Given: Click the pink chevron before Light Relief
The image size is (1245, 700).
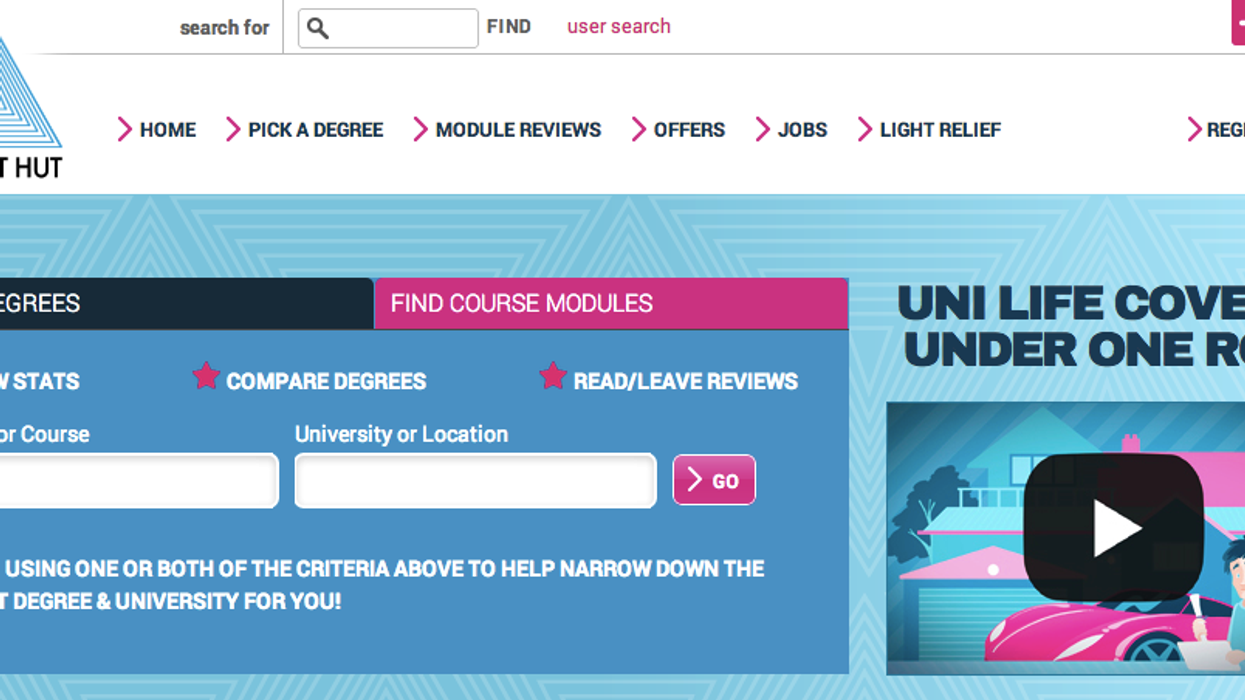Looking at the screenshot, I should coord(865,130).
